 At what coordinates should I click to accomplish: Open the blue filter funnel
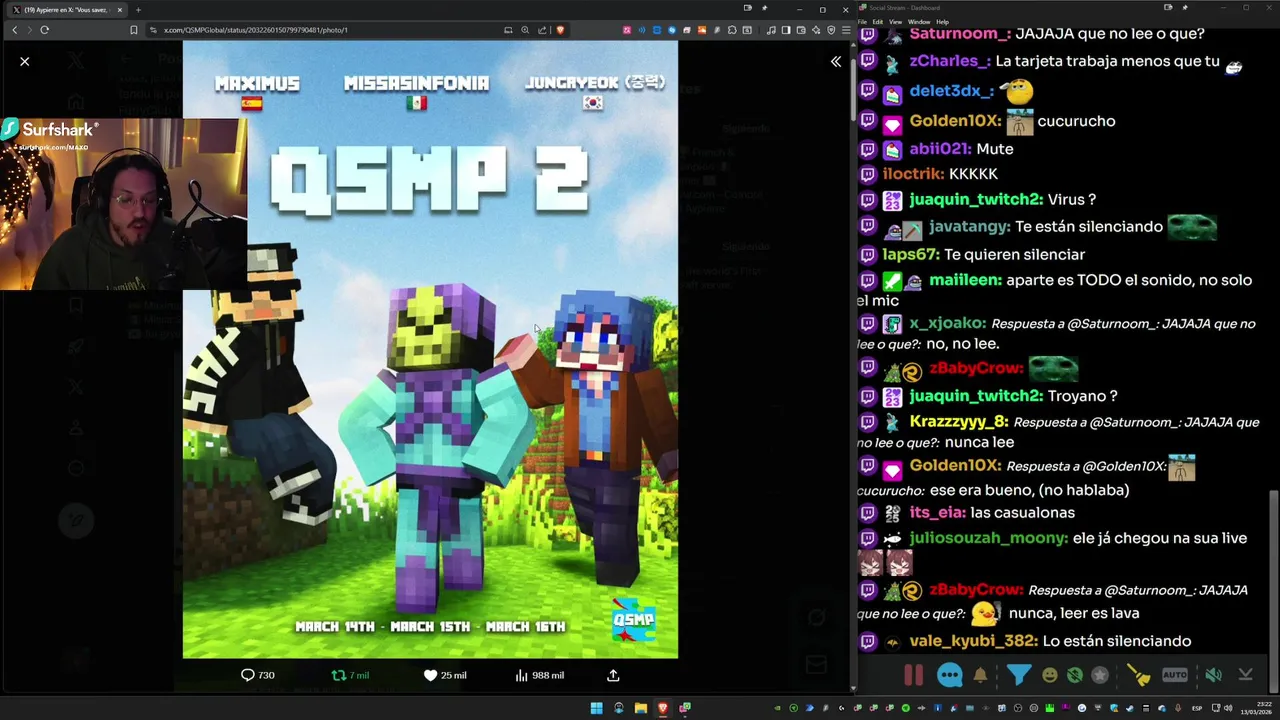pos(1018,675)
